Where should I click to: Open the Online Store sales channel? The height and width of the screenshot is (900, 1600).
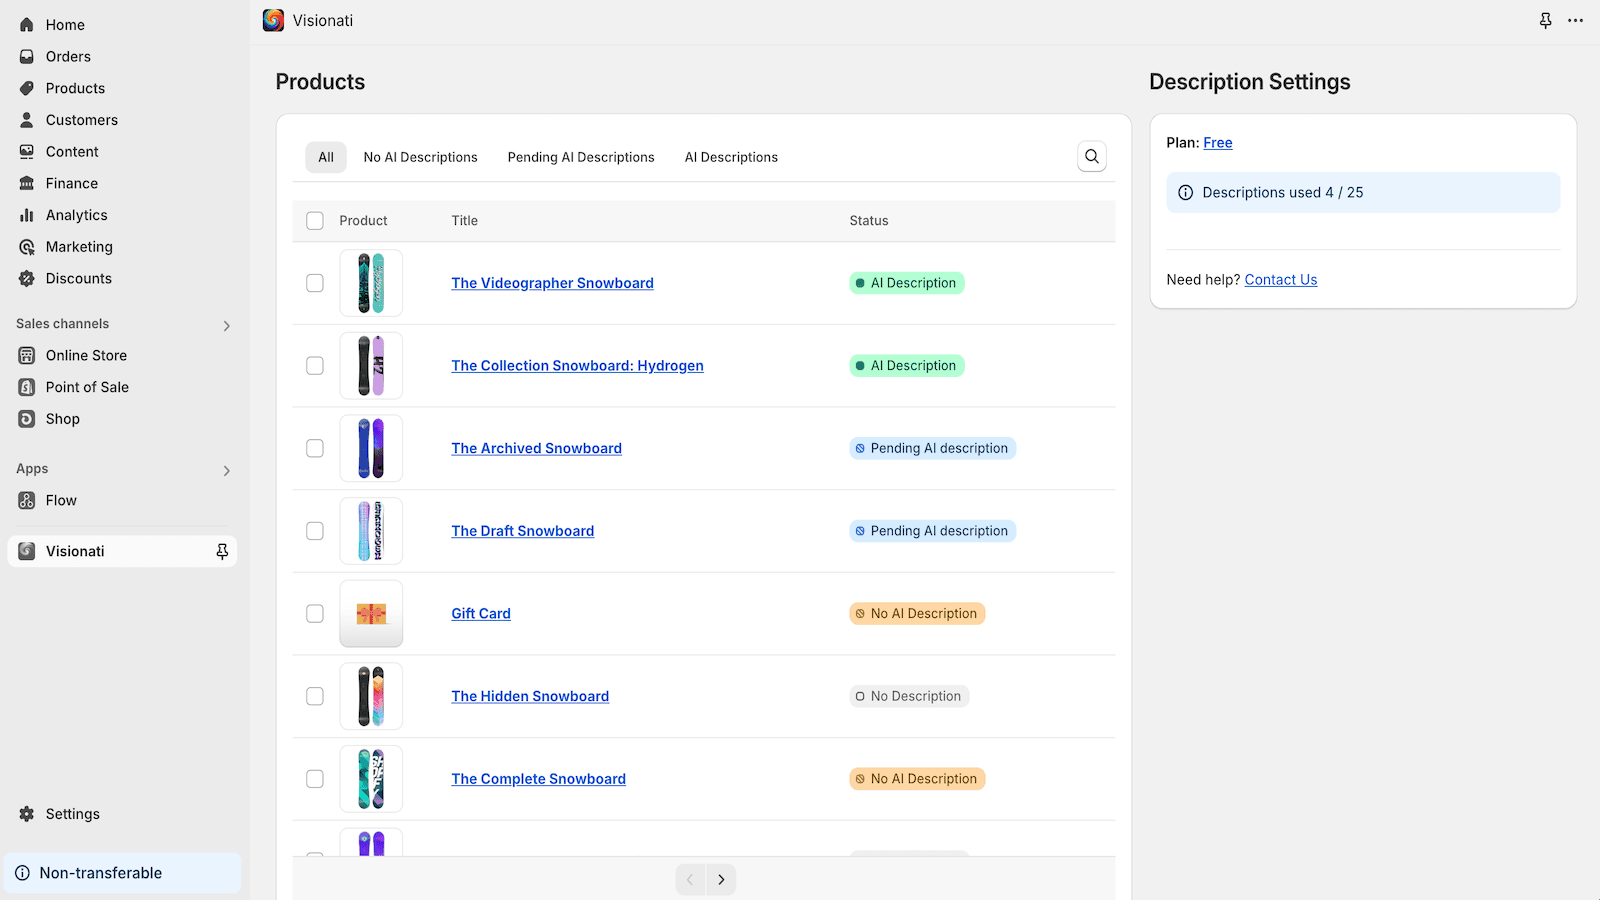(85, 355)
